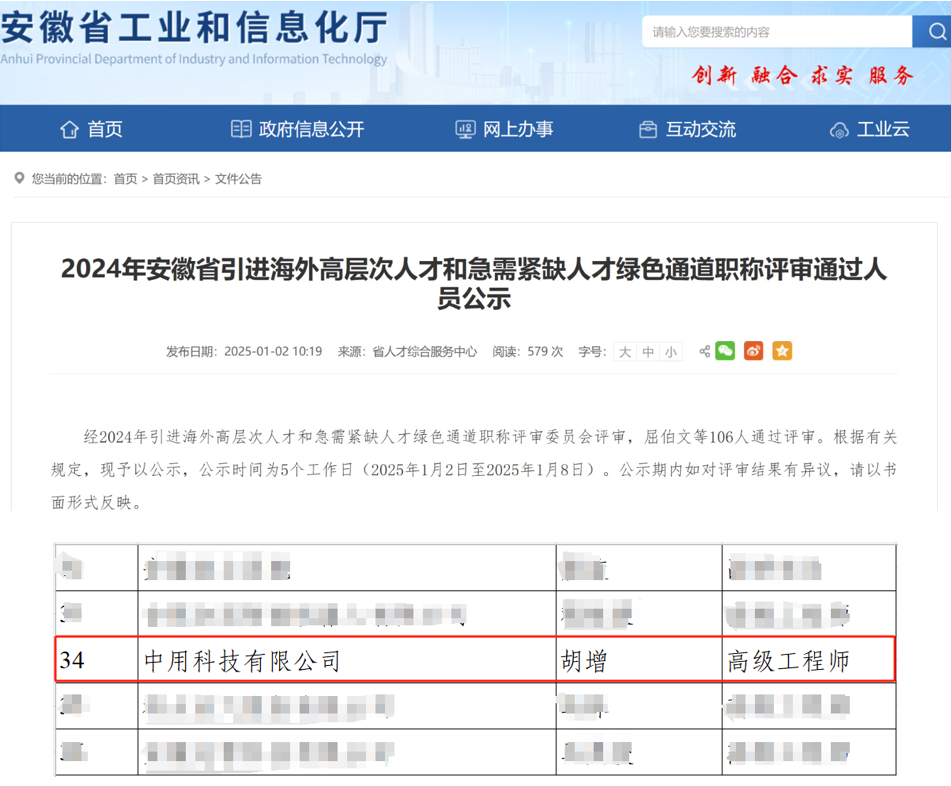Select medium font size 中
The height and width of the screenshot is (786, 951).
(648, 352)
